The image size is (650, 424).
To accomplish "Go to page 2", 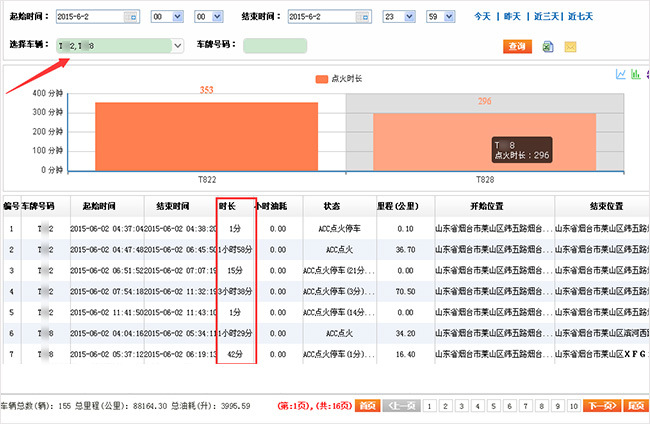I will (x=445, y=406).
